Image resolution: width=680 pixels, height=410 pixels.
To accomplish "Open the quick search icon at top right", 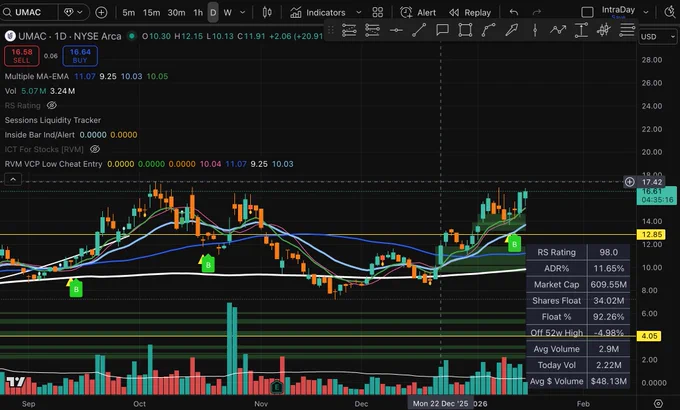I will [x=670, y=12].
